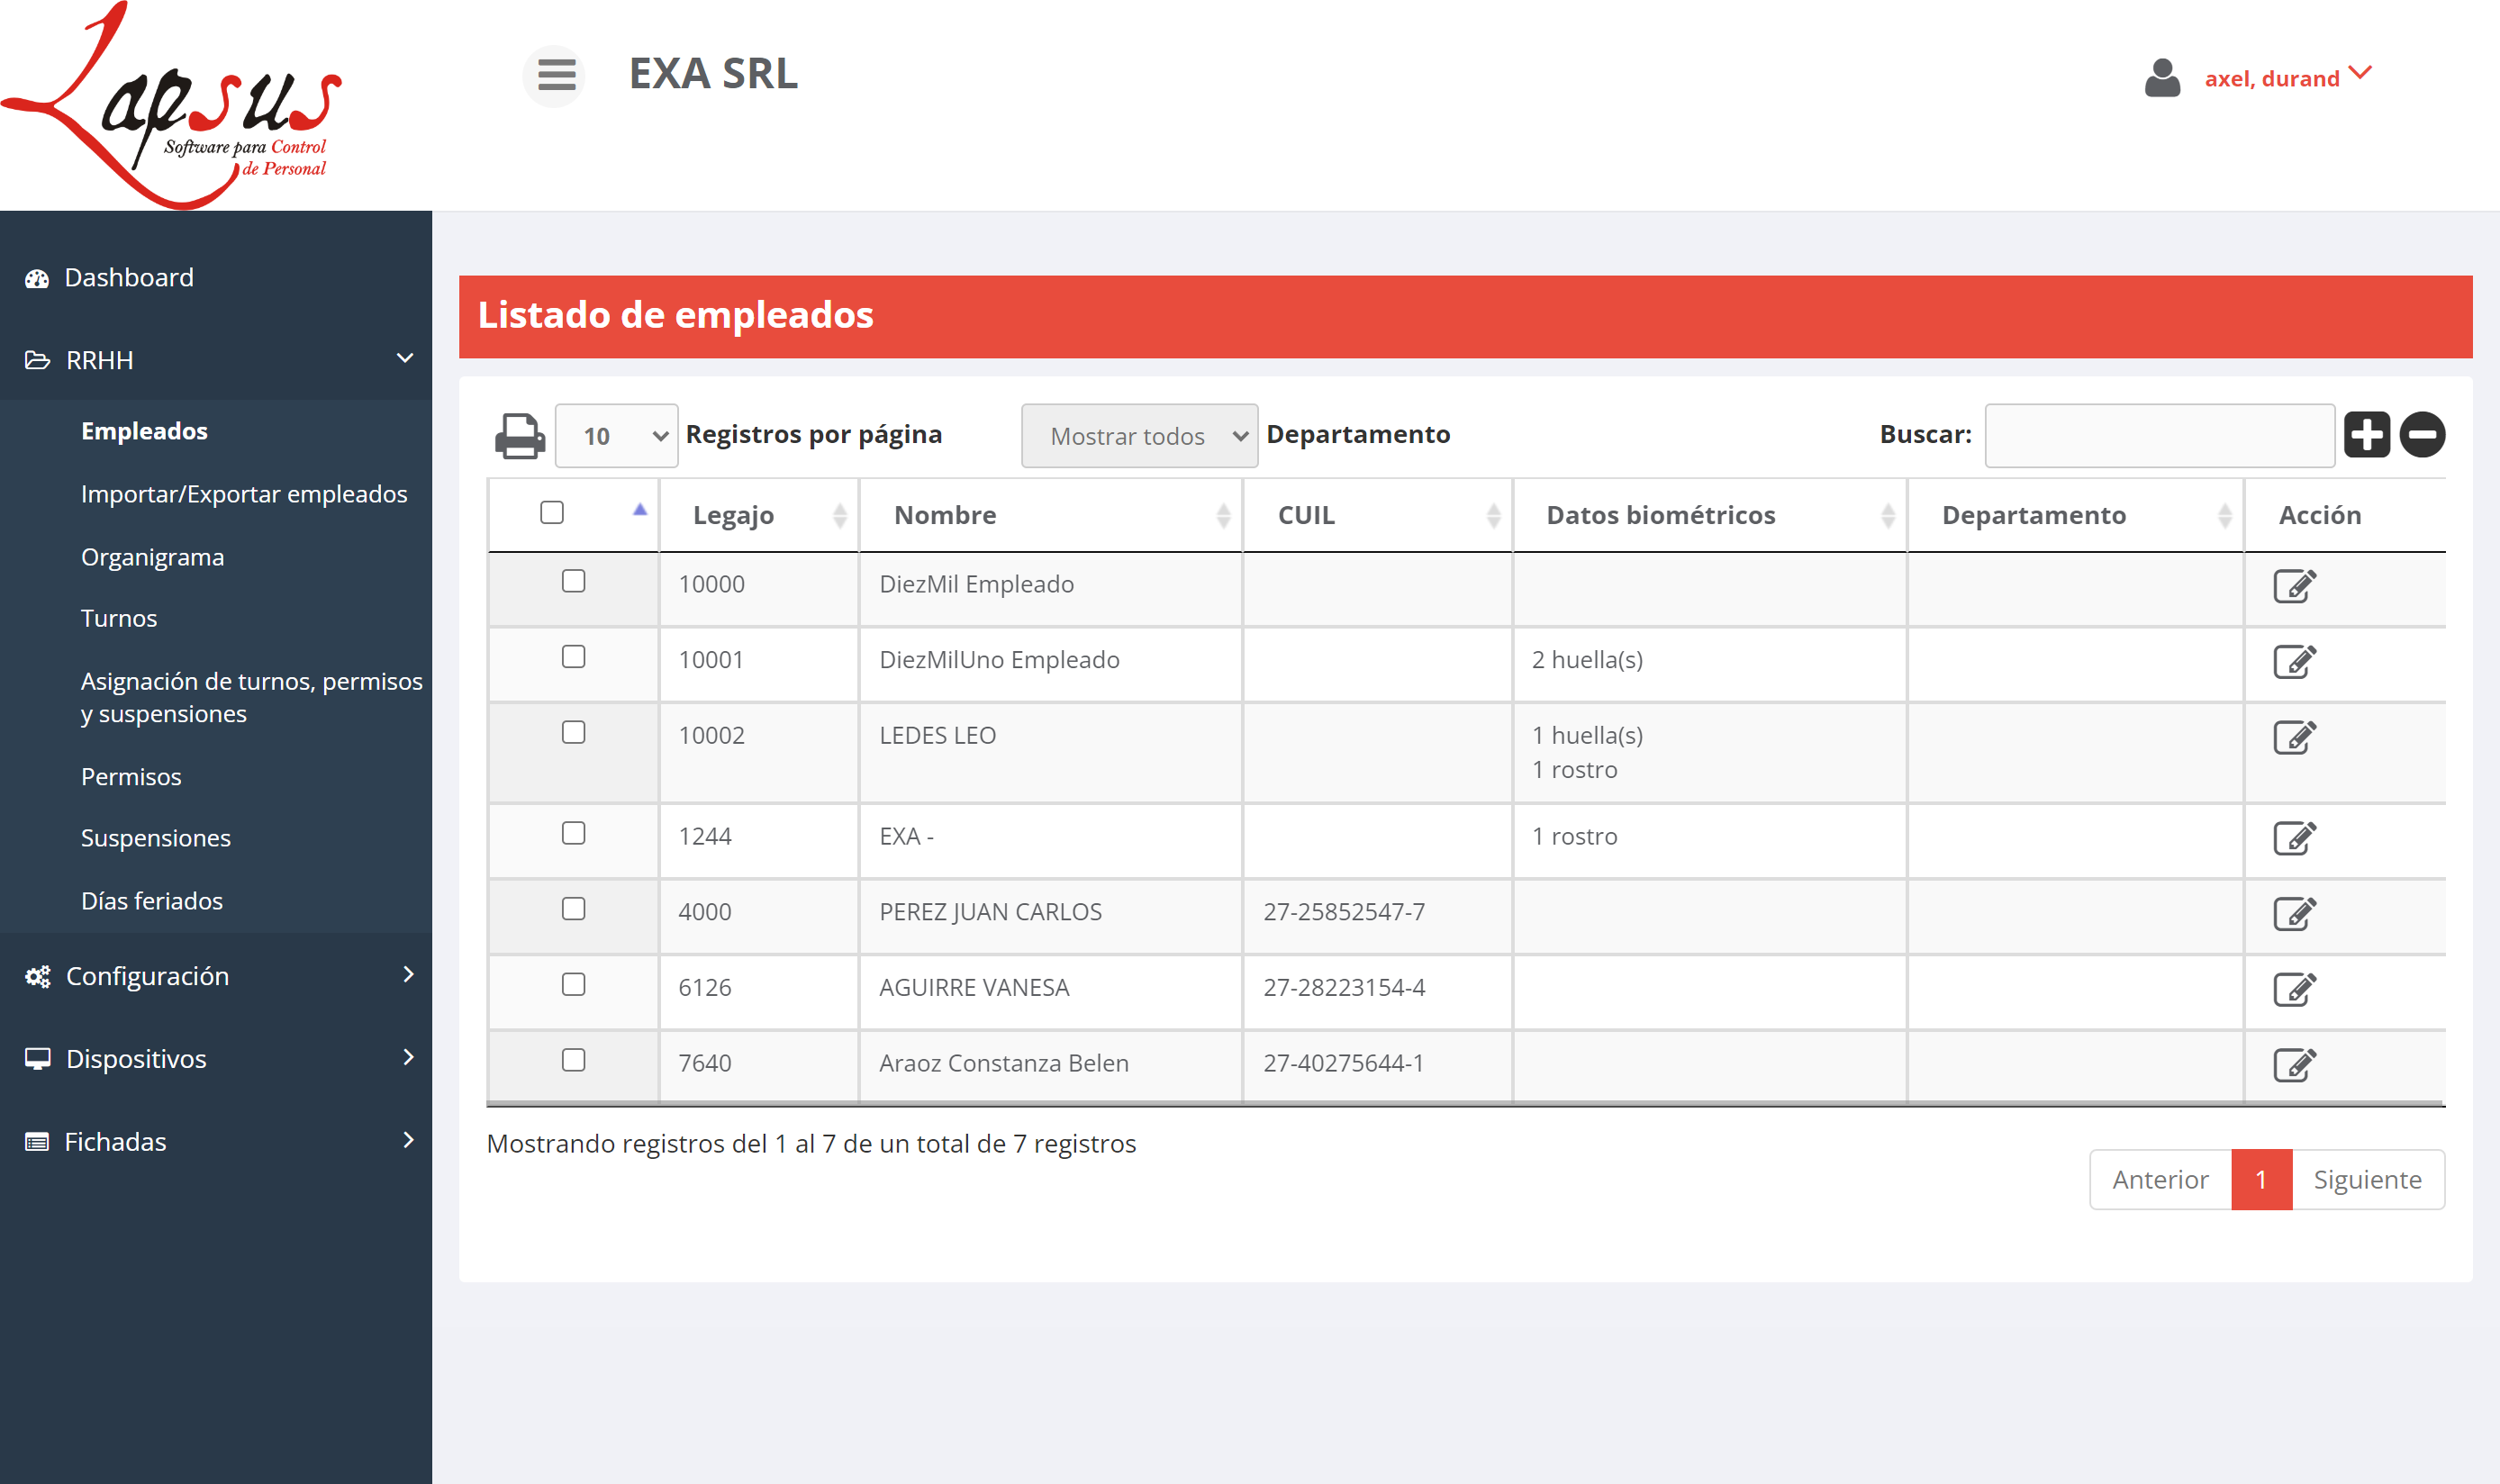Click the Configuración gears icon

(x=37, y=977)
